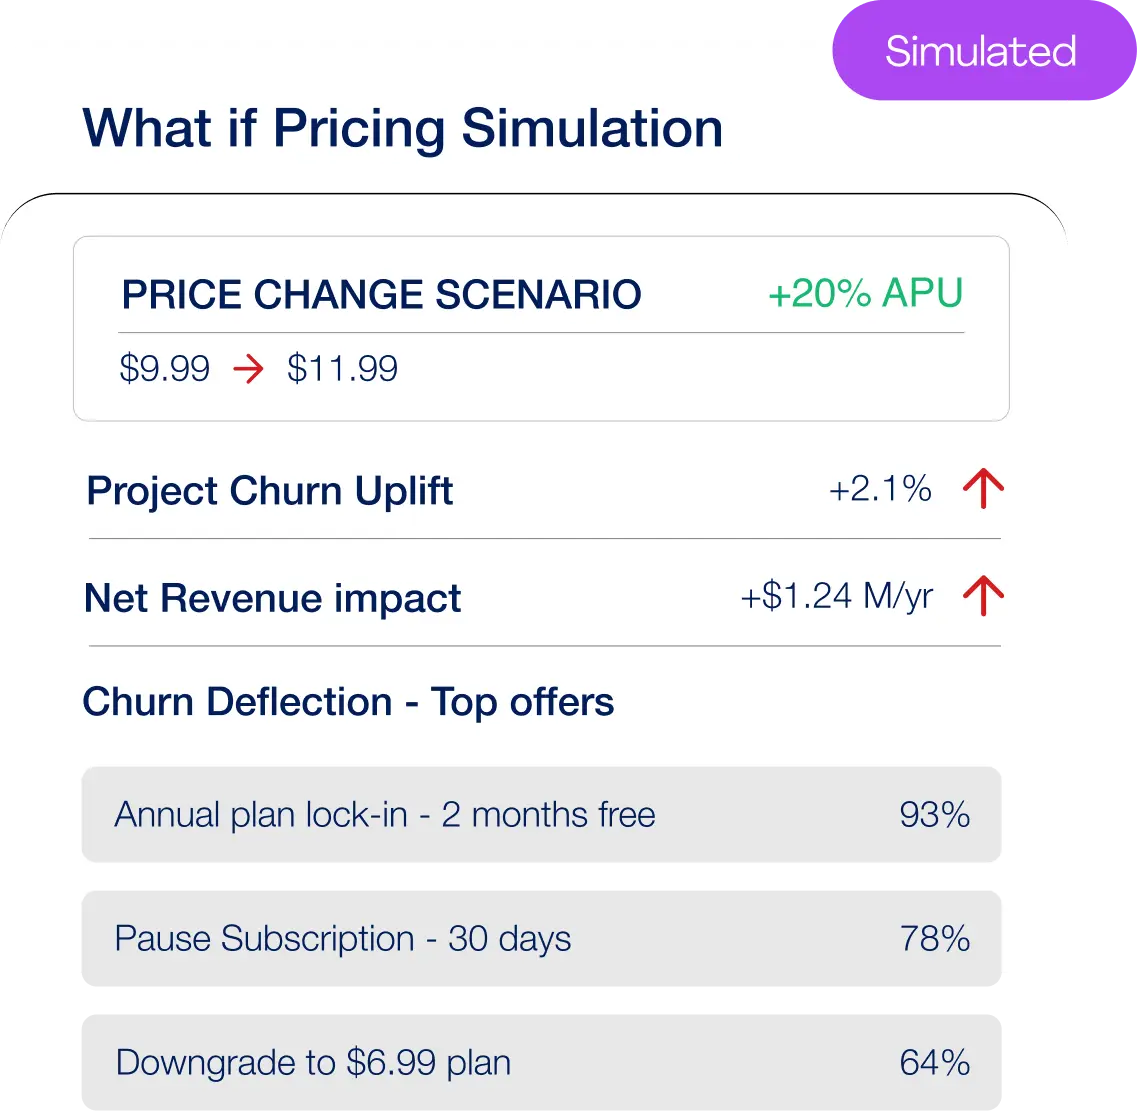1137x1111 pixels.
Task: Click the Churn Deflection - Top offers heading
Action: tap(348, 702)
